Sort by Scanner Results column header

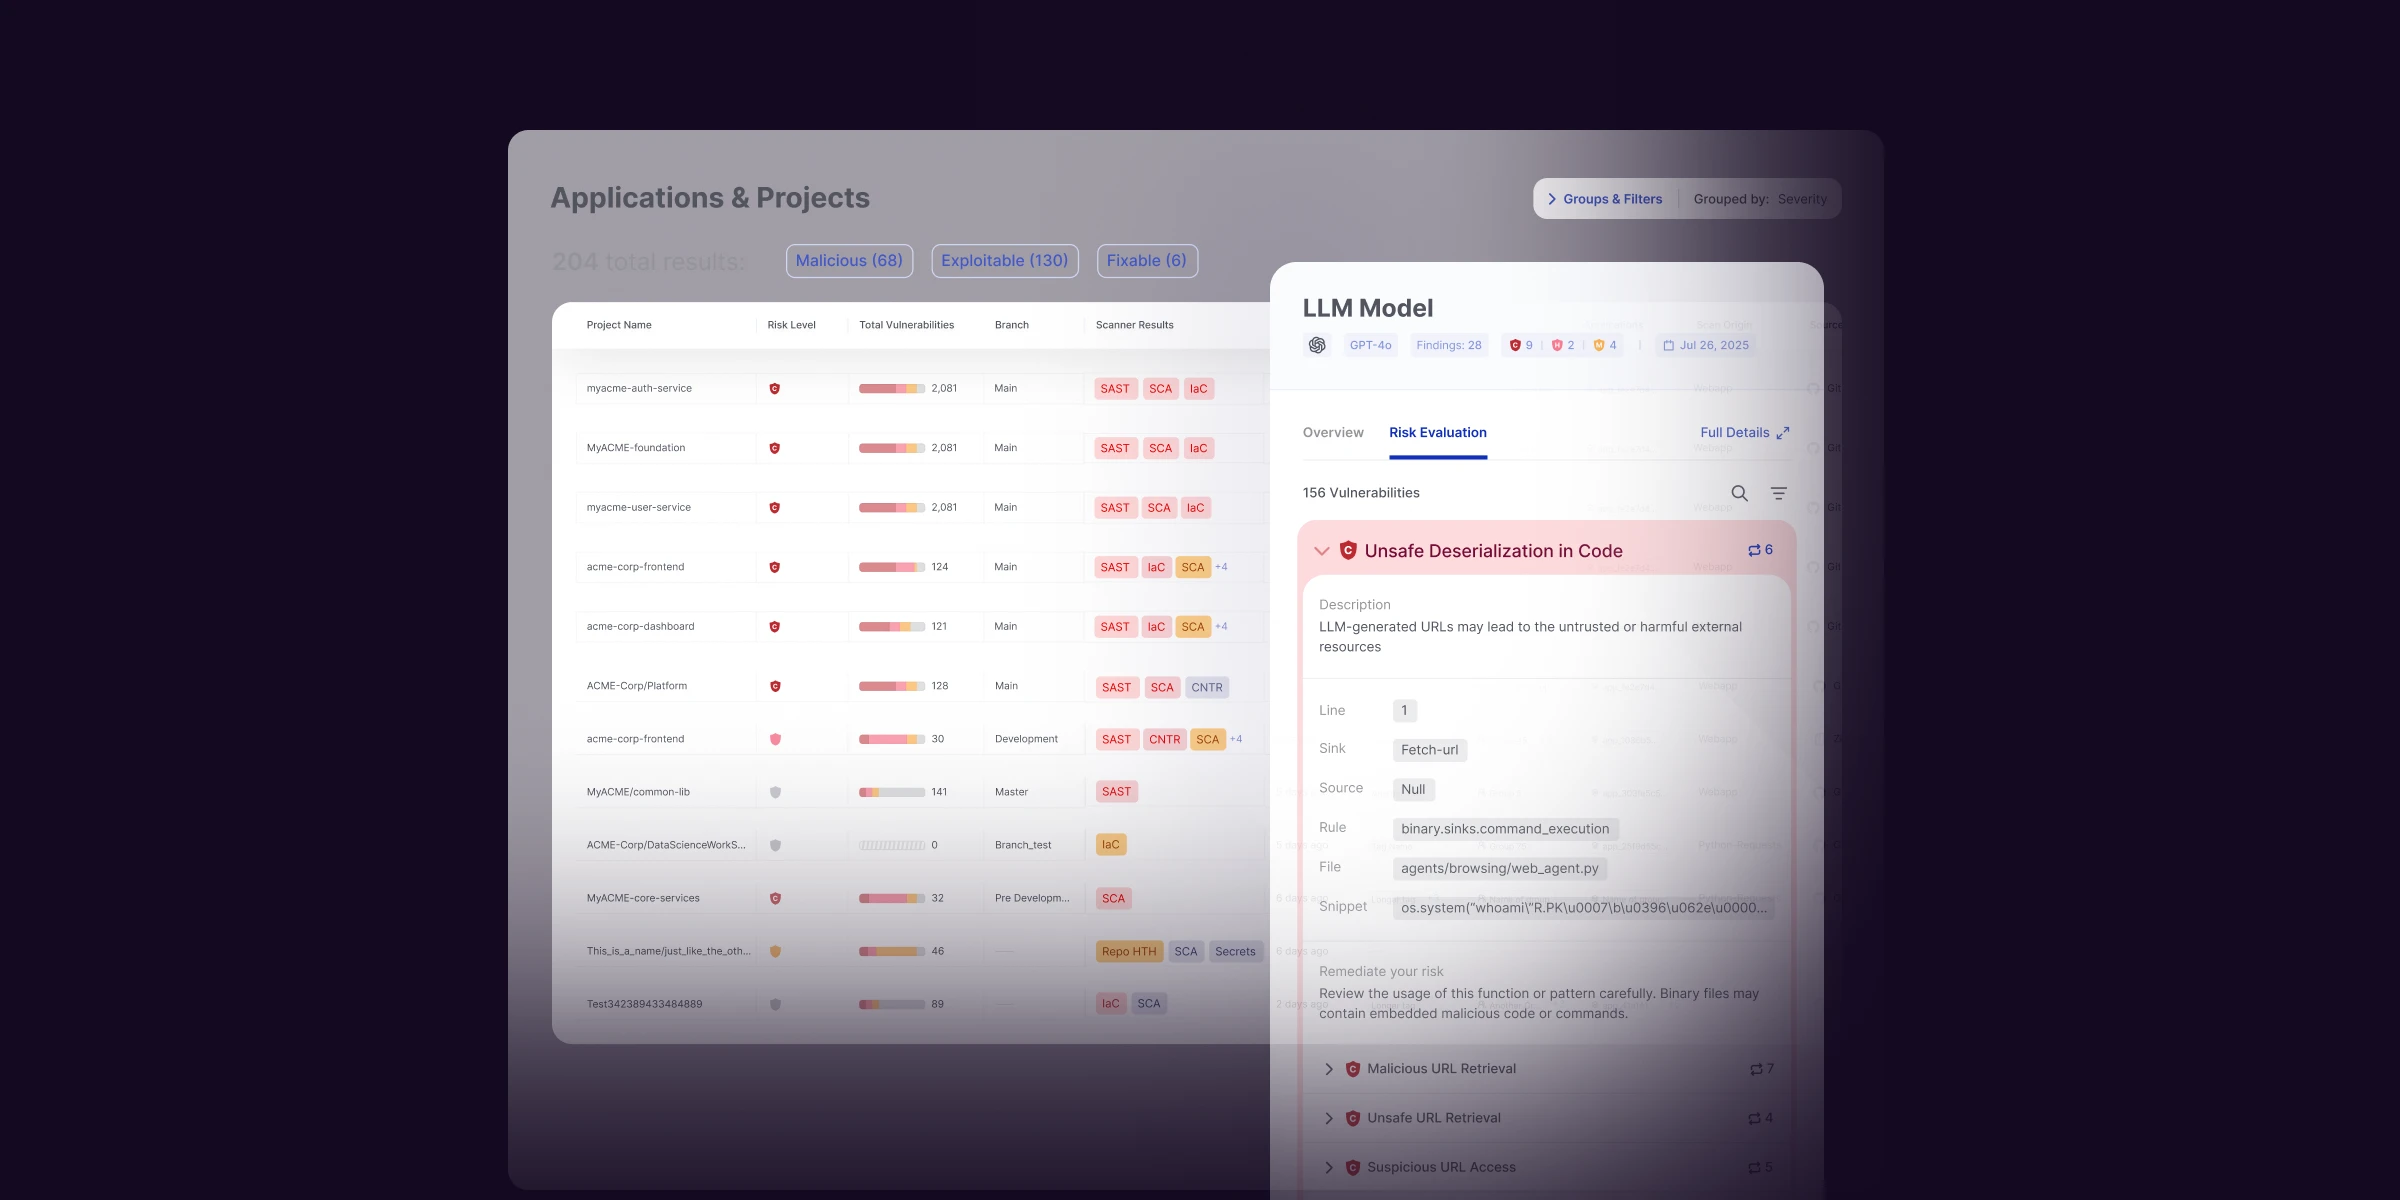[x=1135, y=325]
